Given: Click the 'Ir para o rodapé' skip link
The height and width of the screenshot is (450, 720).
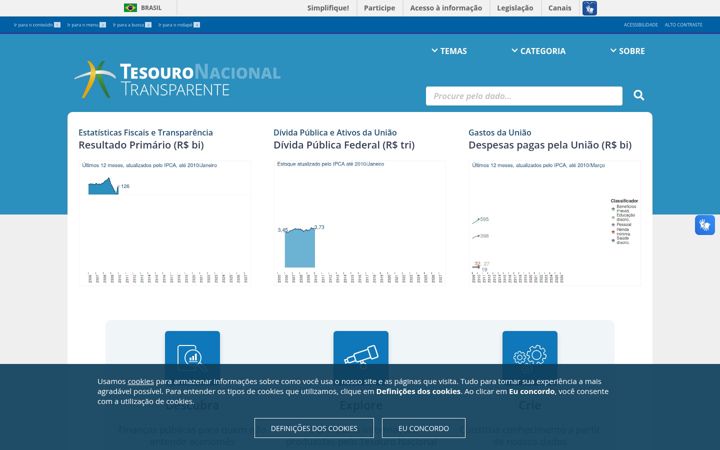Looking at the screenshot, I should 179,25.
